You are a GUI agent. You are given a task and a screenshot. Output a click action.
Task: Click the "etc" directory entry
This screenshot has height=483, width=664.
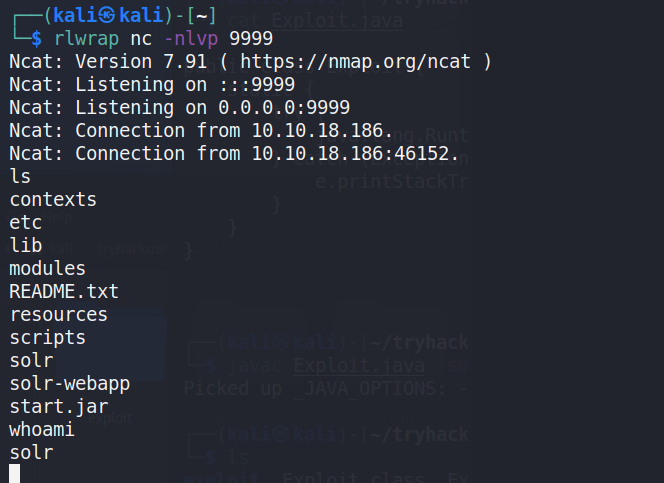[x=26, y=222]
